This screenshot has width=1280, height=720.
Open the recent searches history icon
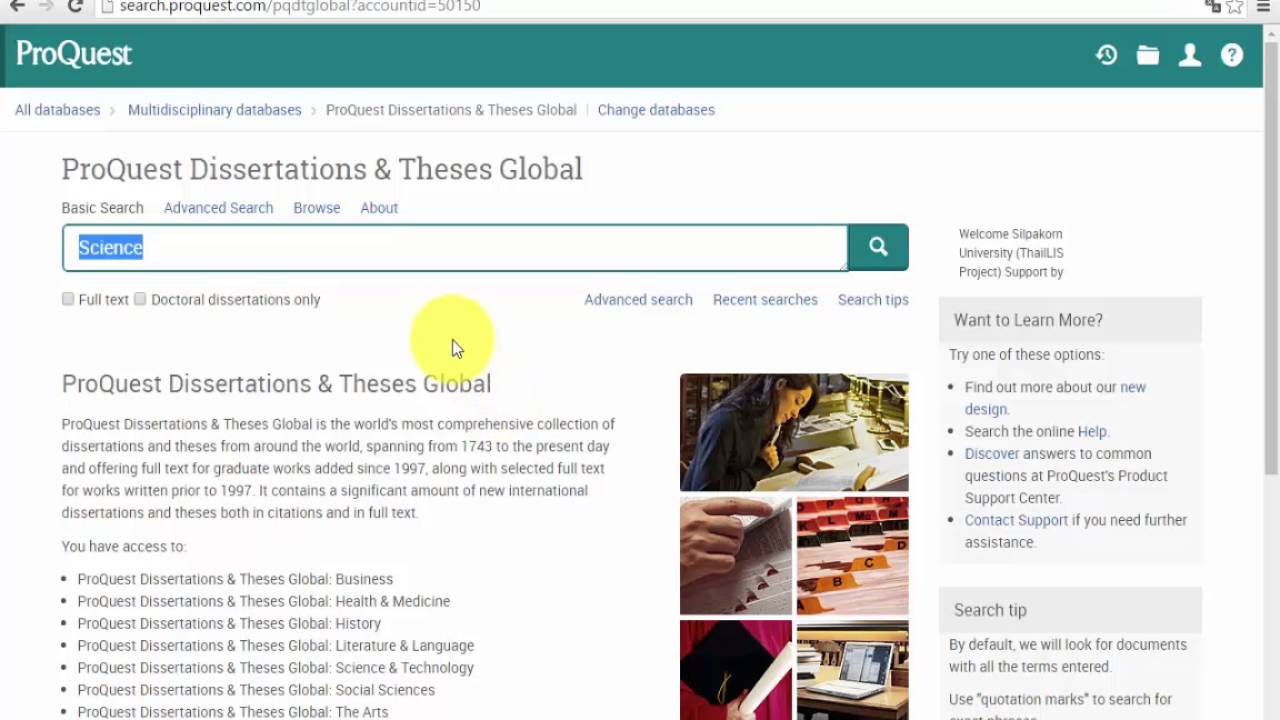point(1106,55)
